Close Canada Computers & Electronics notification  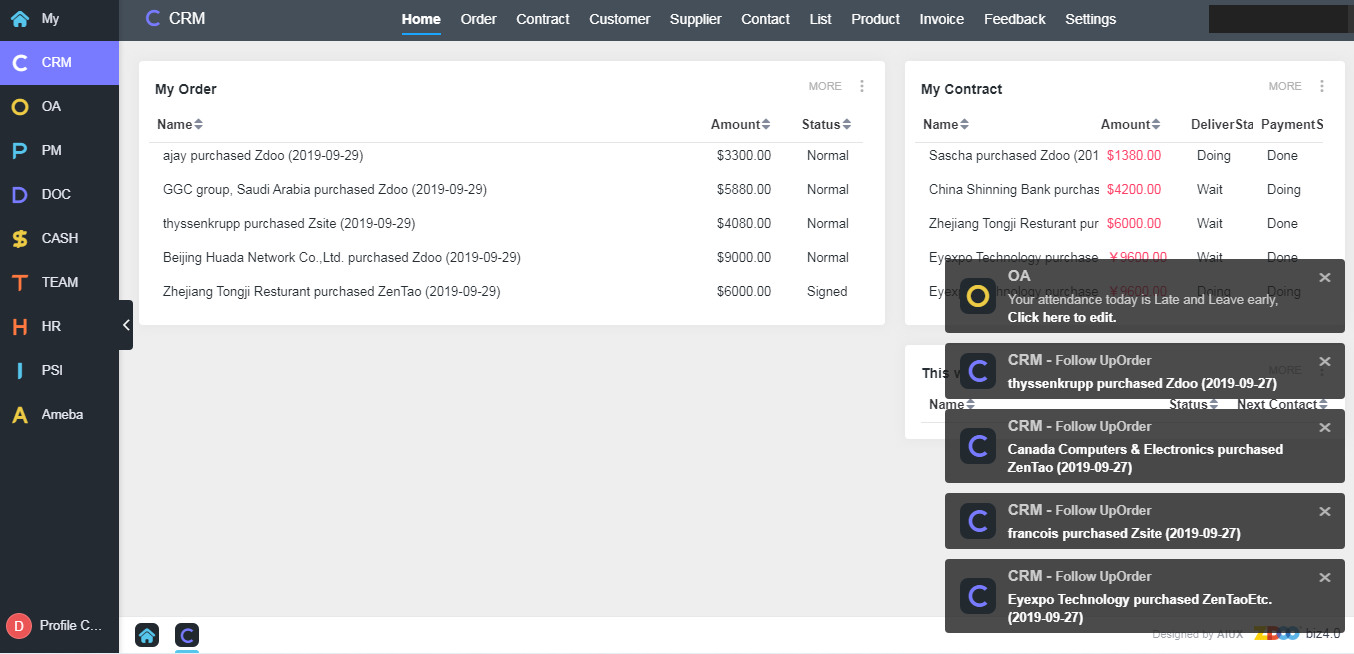pyautogui.click(x=1325, y=427)
